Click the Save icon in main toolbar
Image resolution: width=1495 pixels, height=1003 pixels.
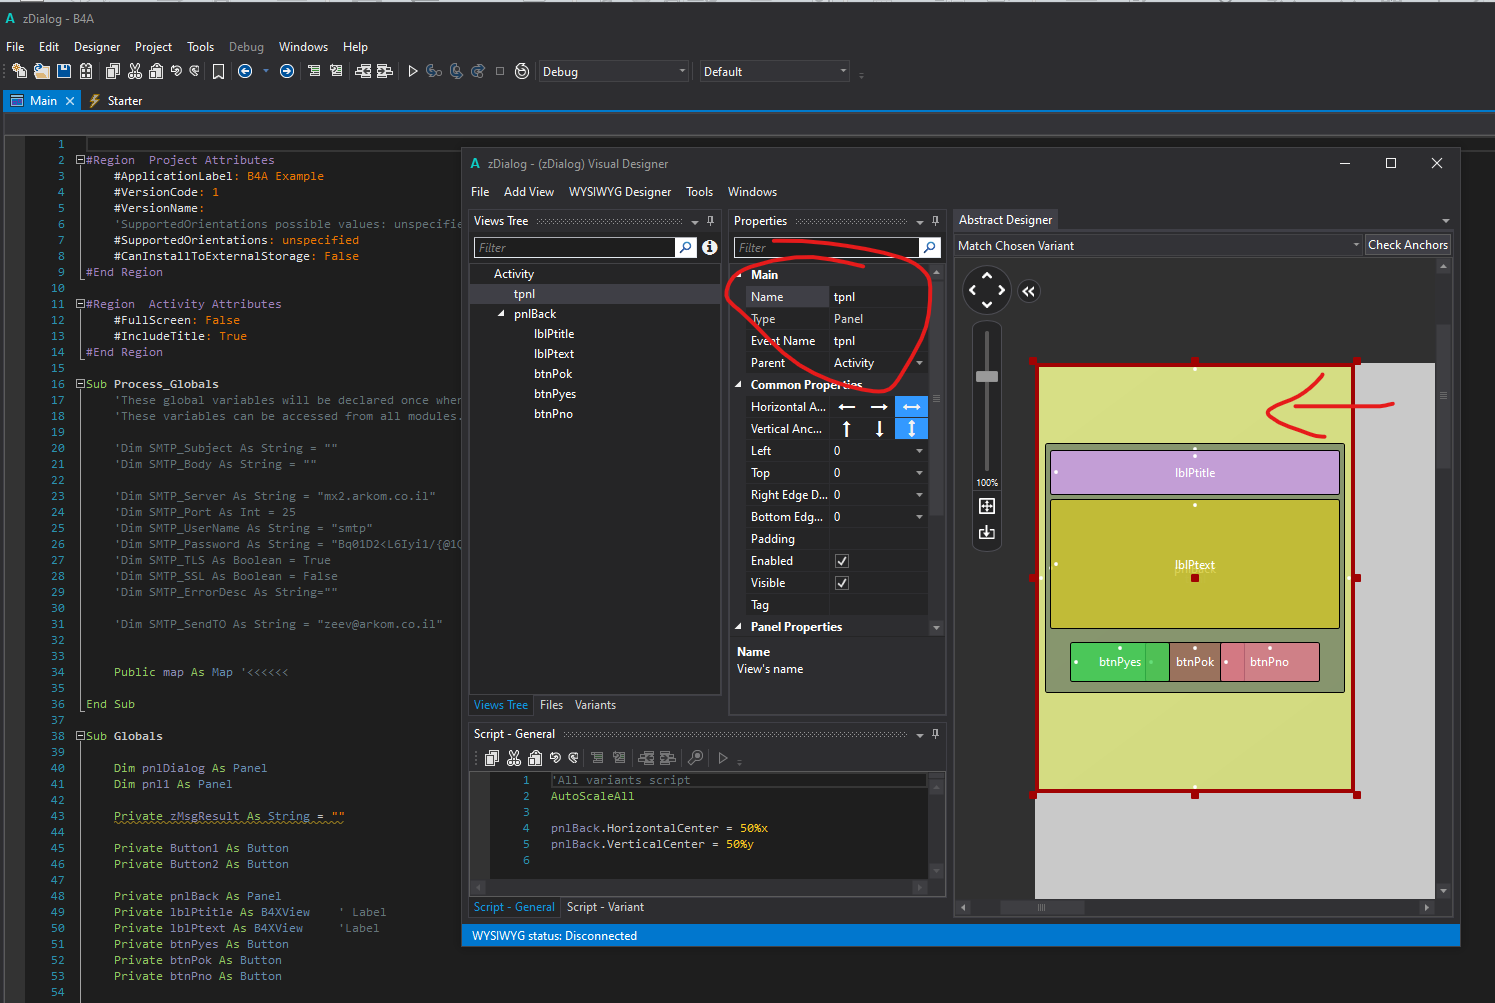[64, 71]
